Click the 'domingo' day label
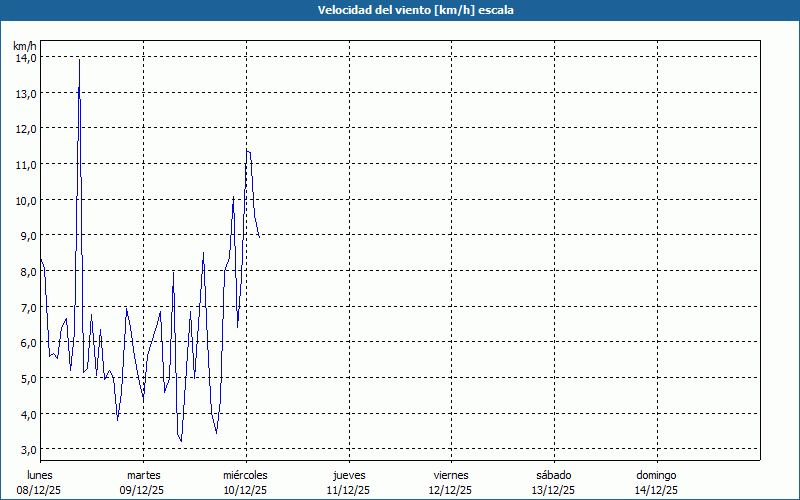 point(656,475)
